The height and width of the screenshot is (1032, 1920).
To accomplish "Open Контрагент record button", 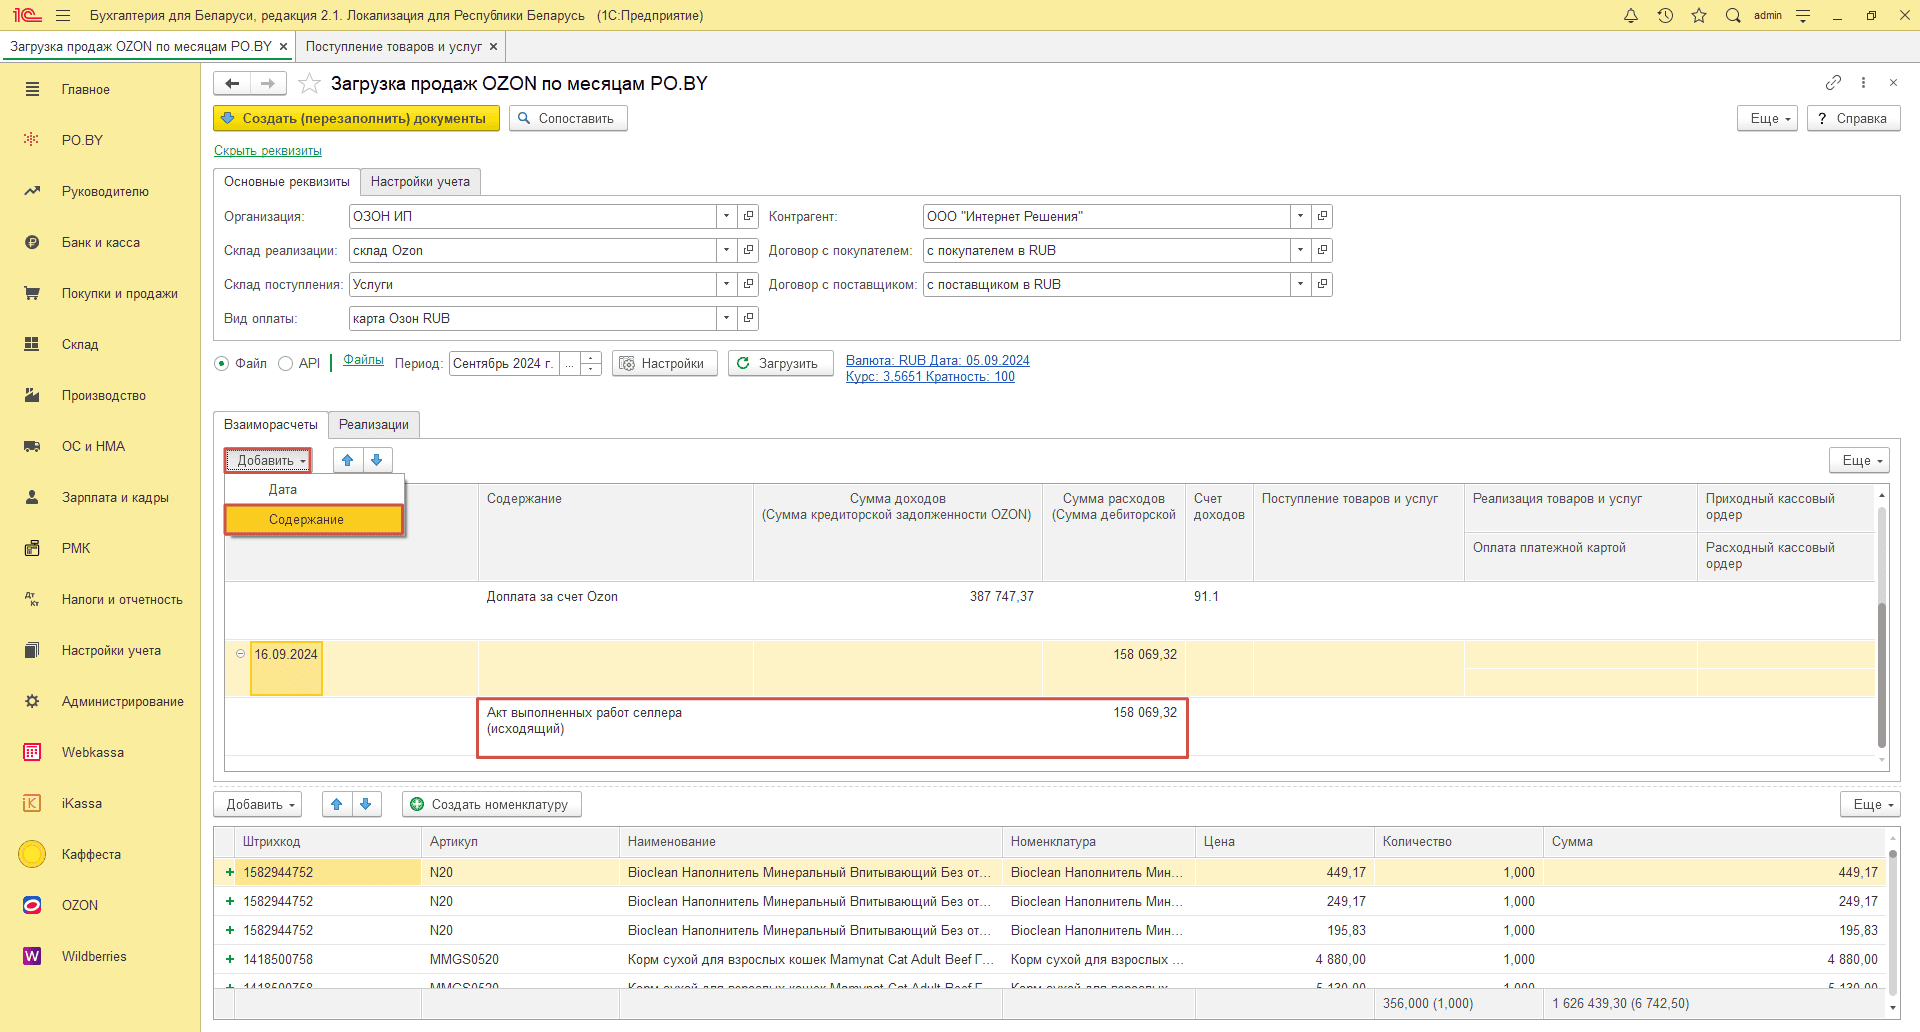I will tap(1322, 216).
